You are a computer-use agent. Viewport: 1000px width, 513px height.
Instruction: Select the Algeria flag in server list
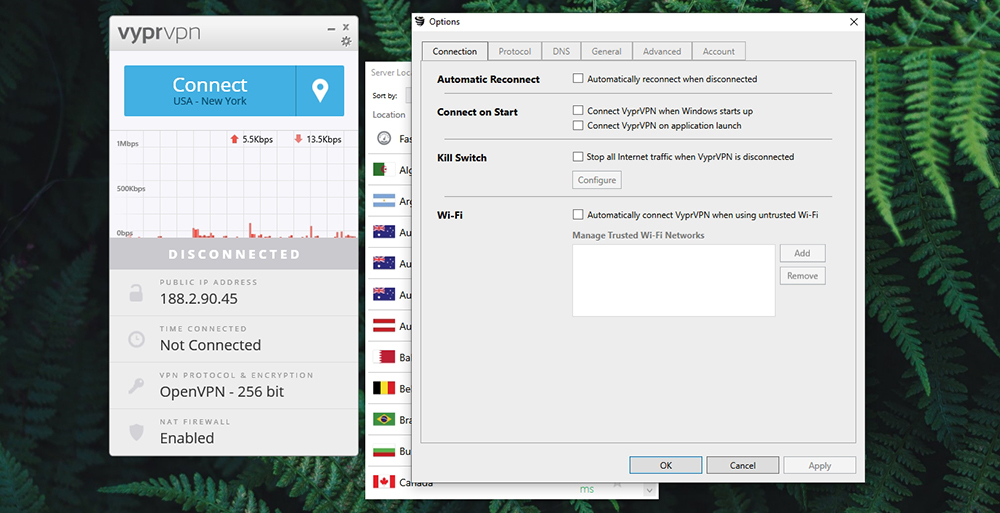pyautogui.click(x=384, y=170)
